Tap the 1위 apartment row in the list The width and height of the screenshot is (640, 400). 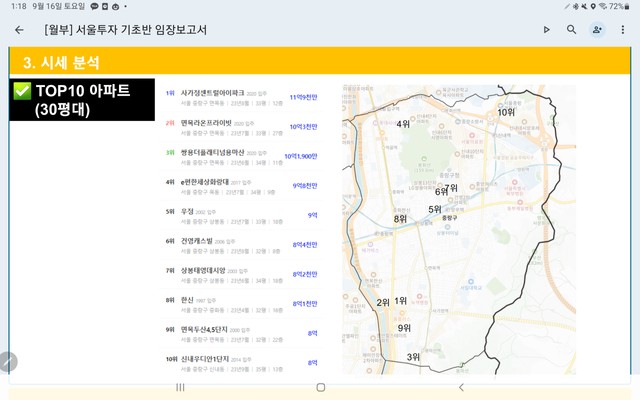241,98
